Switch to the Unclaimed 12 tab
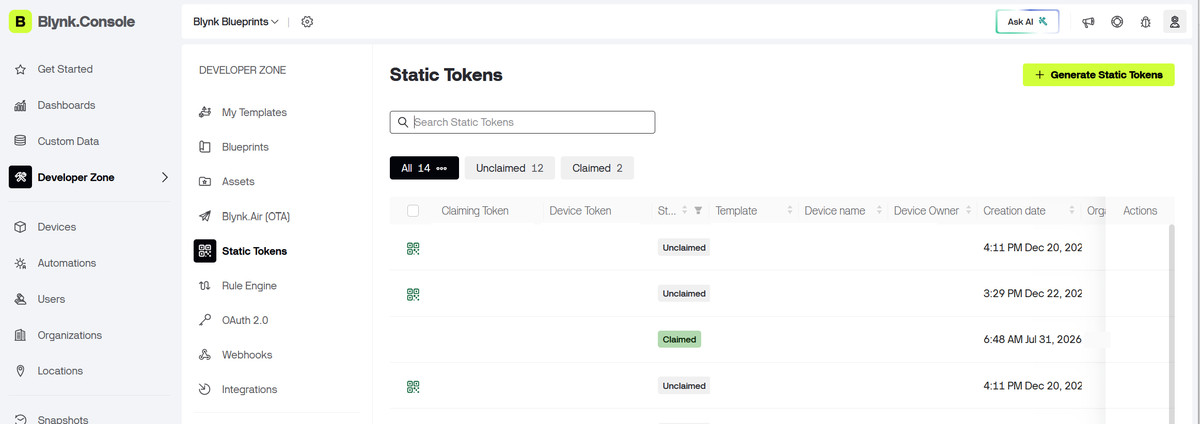The image size is (1200, 424). [510, 168]
